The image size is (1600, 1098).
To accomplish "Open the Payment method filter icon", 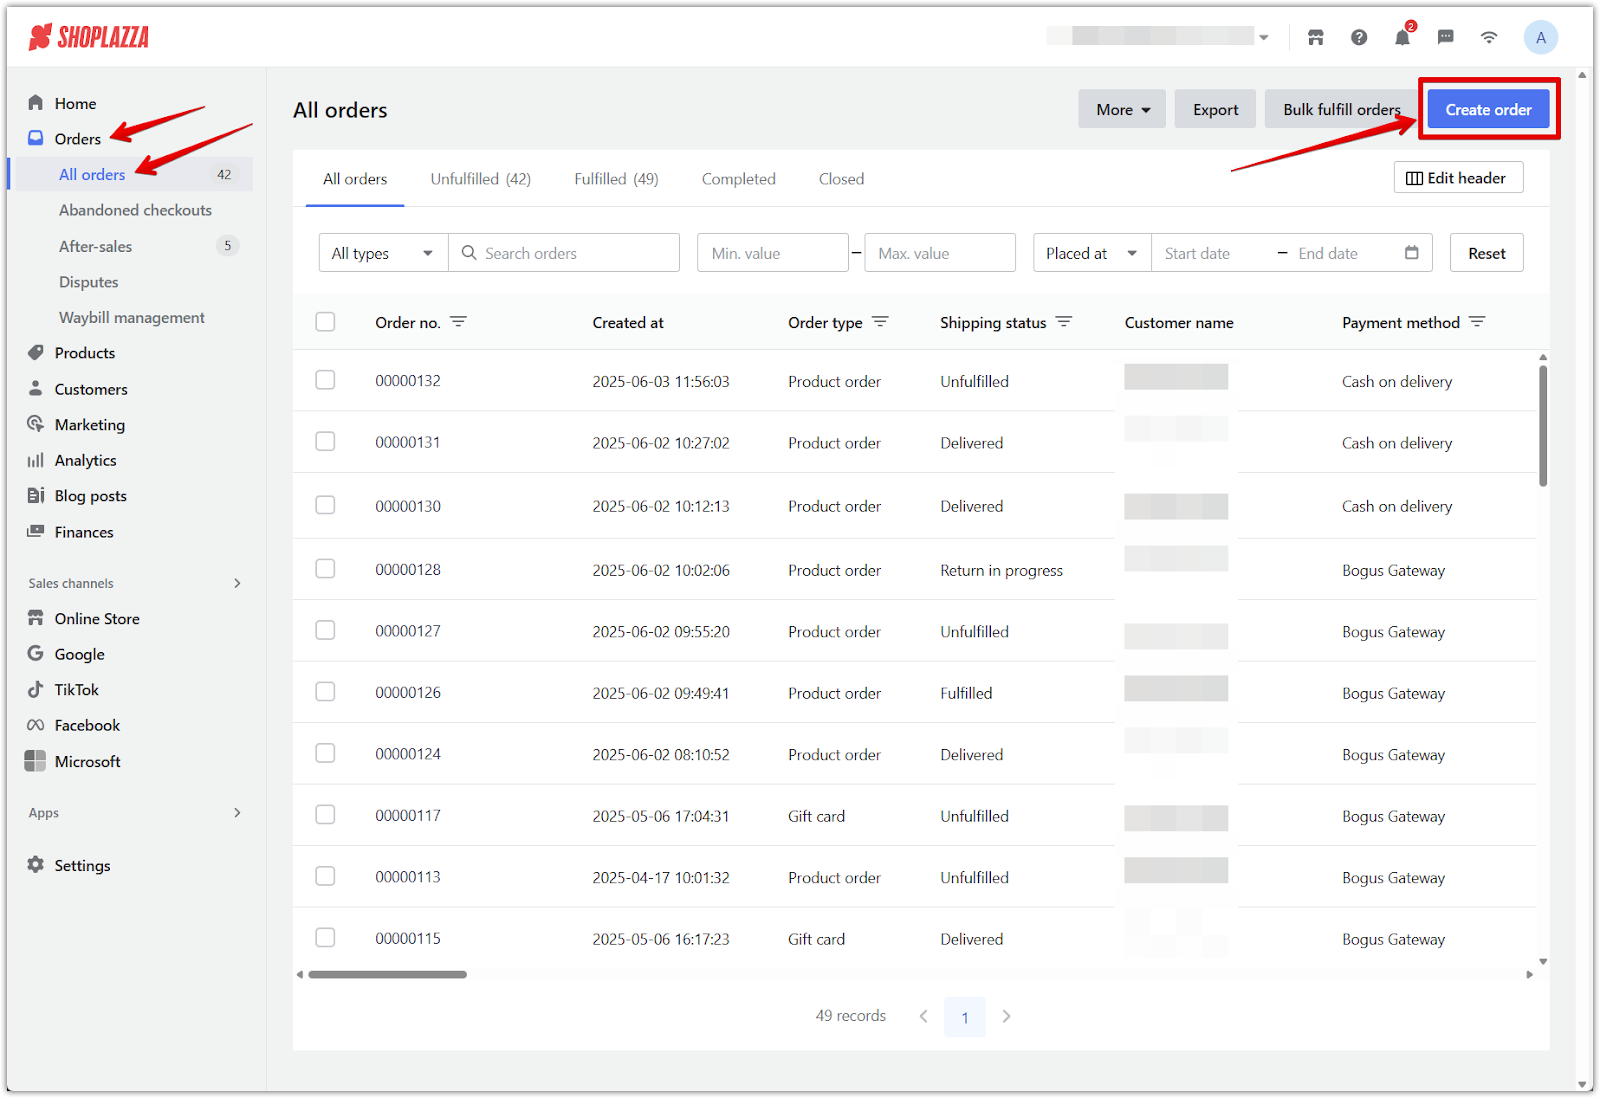I will click(x=1477, y=322).
